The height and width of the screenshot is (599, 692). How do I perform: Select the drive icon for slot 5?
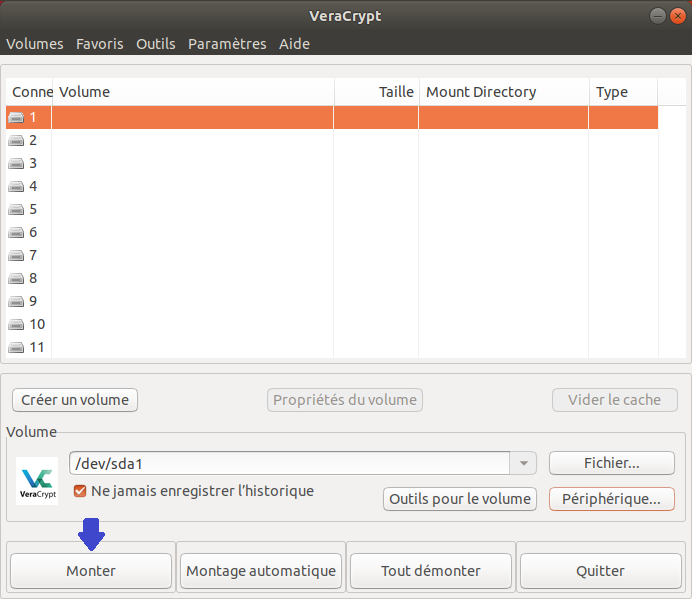coord(16,210)
